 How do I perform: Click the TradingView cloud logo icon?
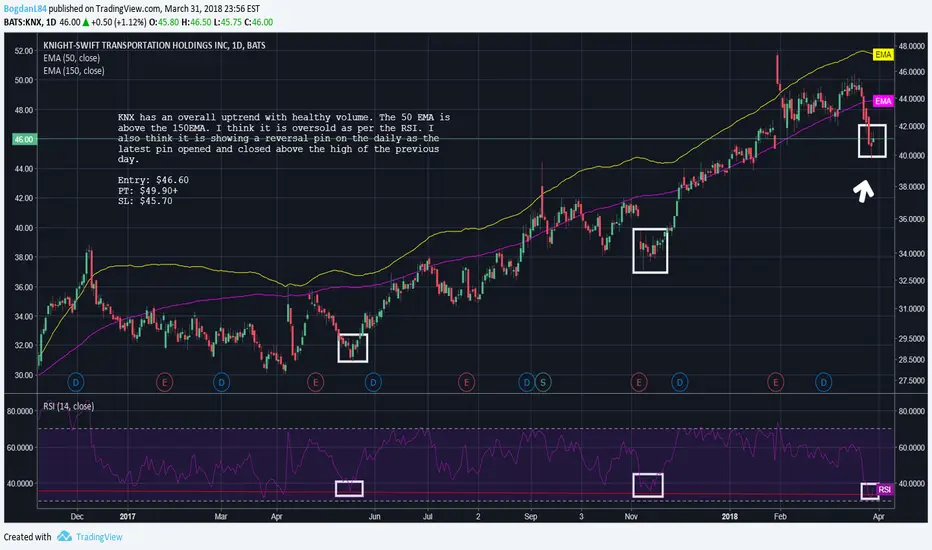64,536
